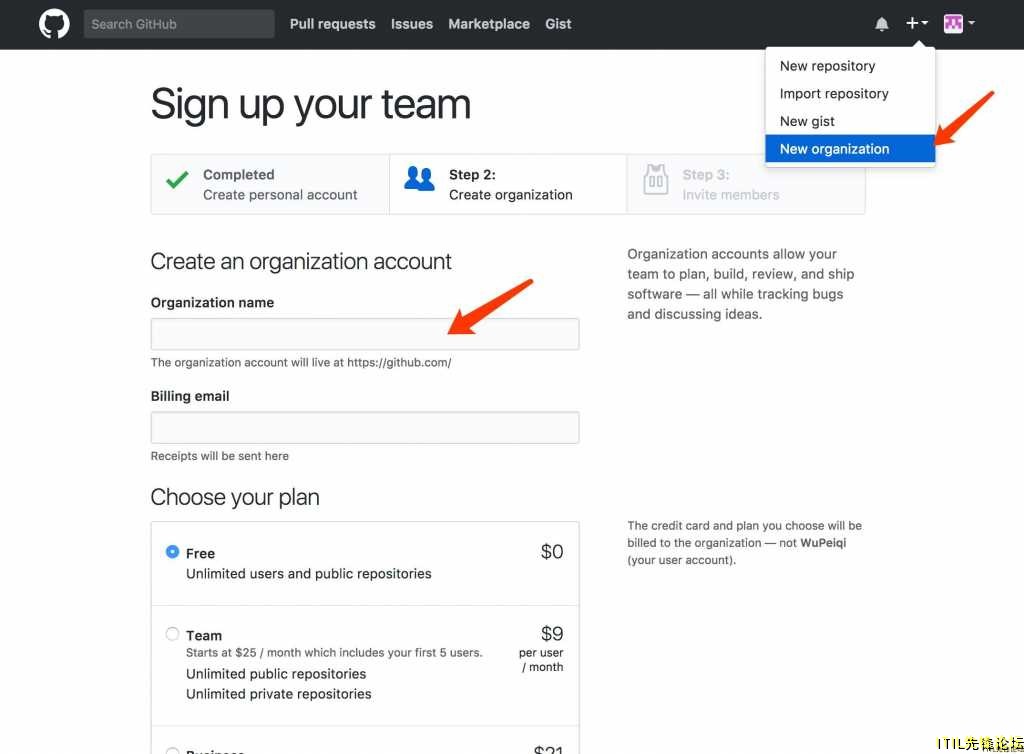
Task: Open Gist in the top navigation
Action: (x=558, y=24)
